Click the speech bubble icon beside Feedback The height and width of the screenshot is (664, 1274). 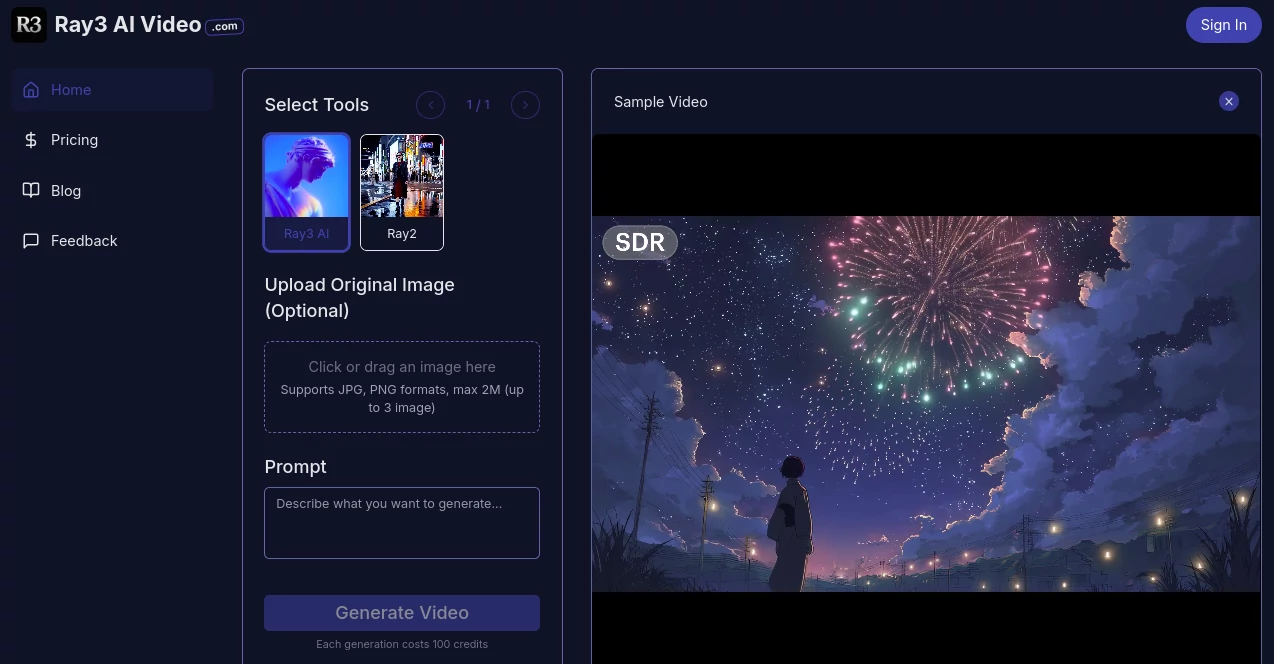pyautogui.click(x=30, y=240)
